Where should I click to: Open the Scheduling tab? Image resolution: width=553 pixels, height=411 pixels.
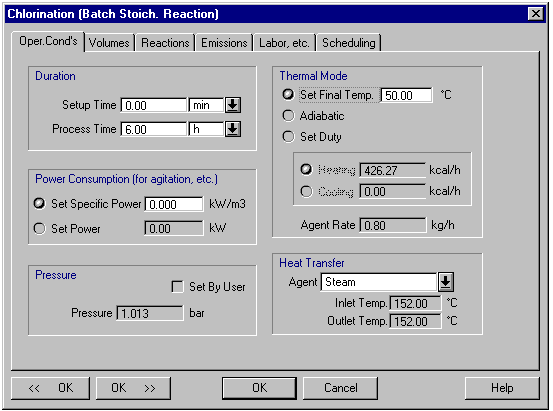point(349,43)
